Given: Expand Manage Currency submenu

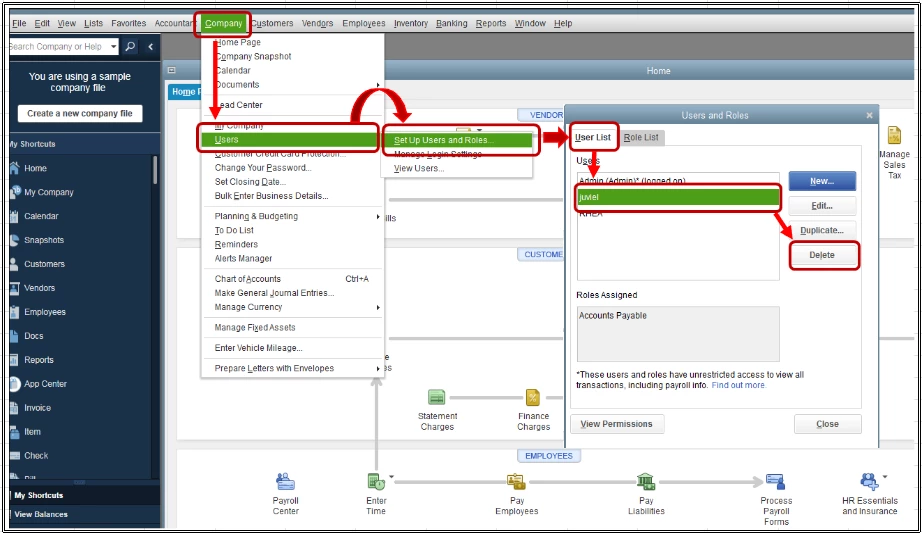Looking at the screenshot, I should 378,307.
